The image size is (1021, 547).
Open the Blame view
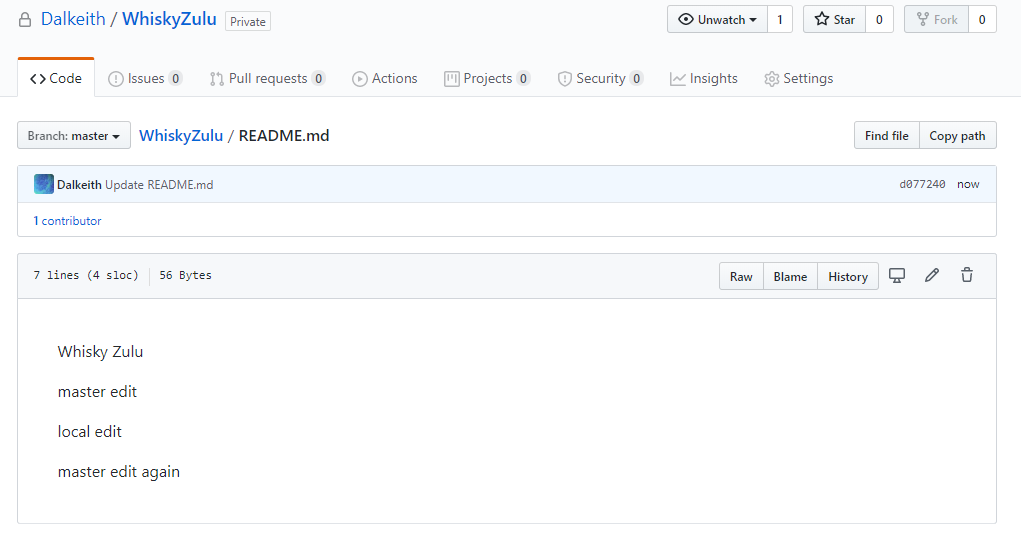click(x=790, y=276)
